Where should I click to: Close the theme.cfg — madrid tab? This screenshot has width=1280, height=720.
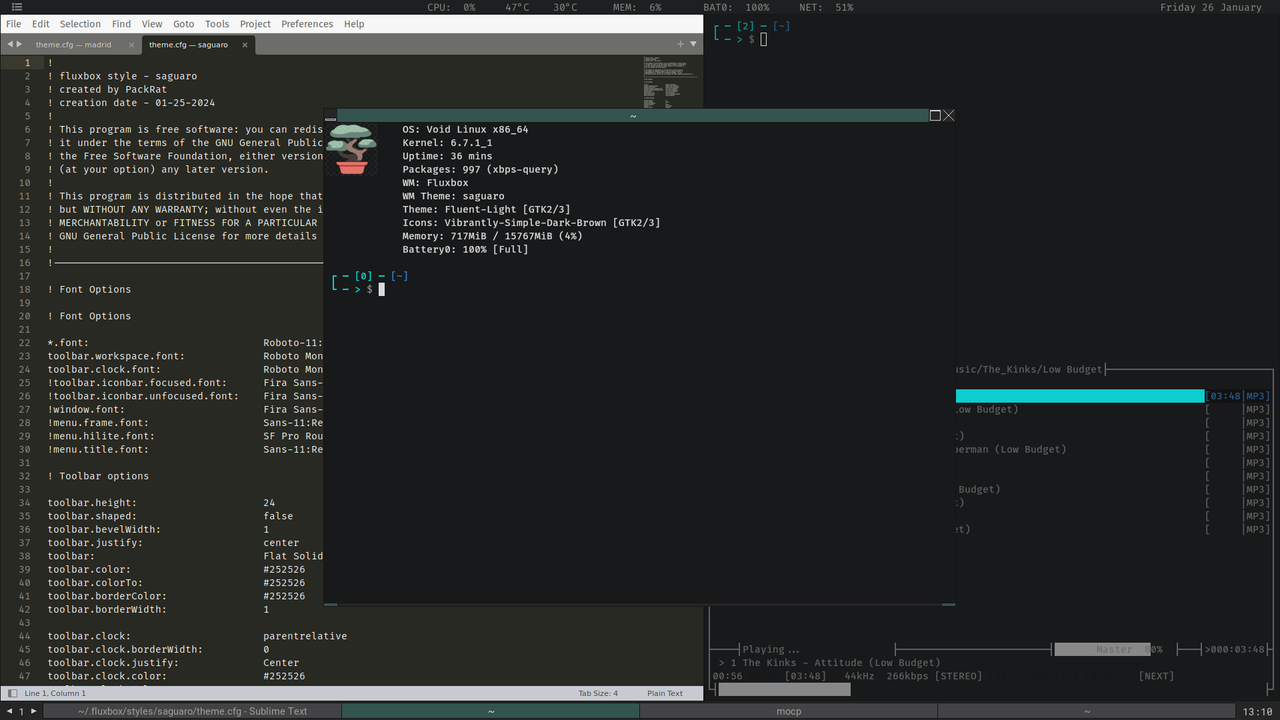tap(131, 44)
